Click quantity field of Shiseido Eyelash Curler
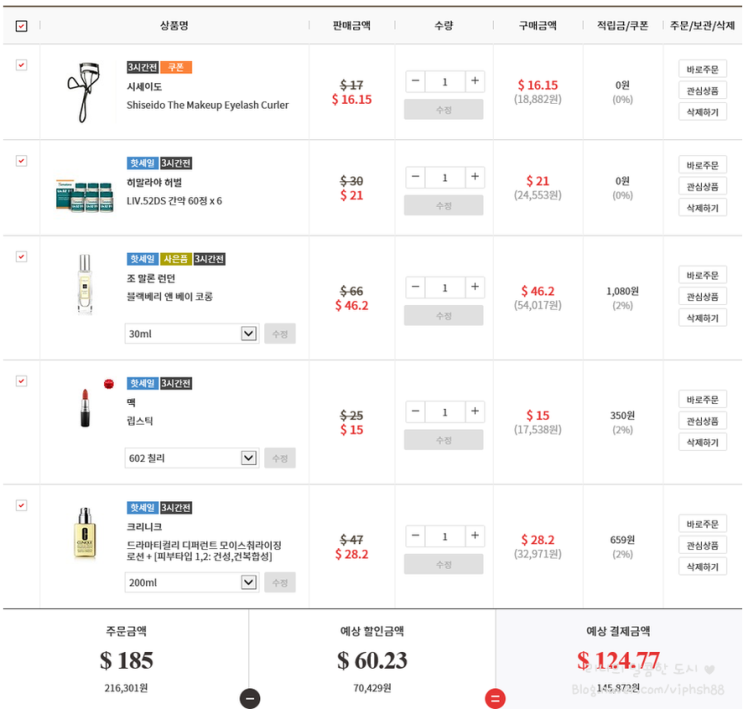The width and height of the screenshot is (743, 709). click(x=445, y=82)
